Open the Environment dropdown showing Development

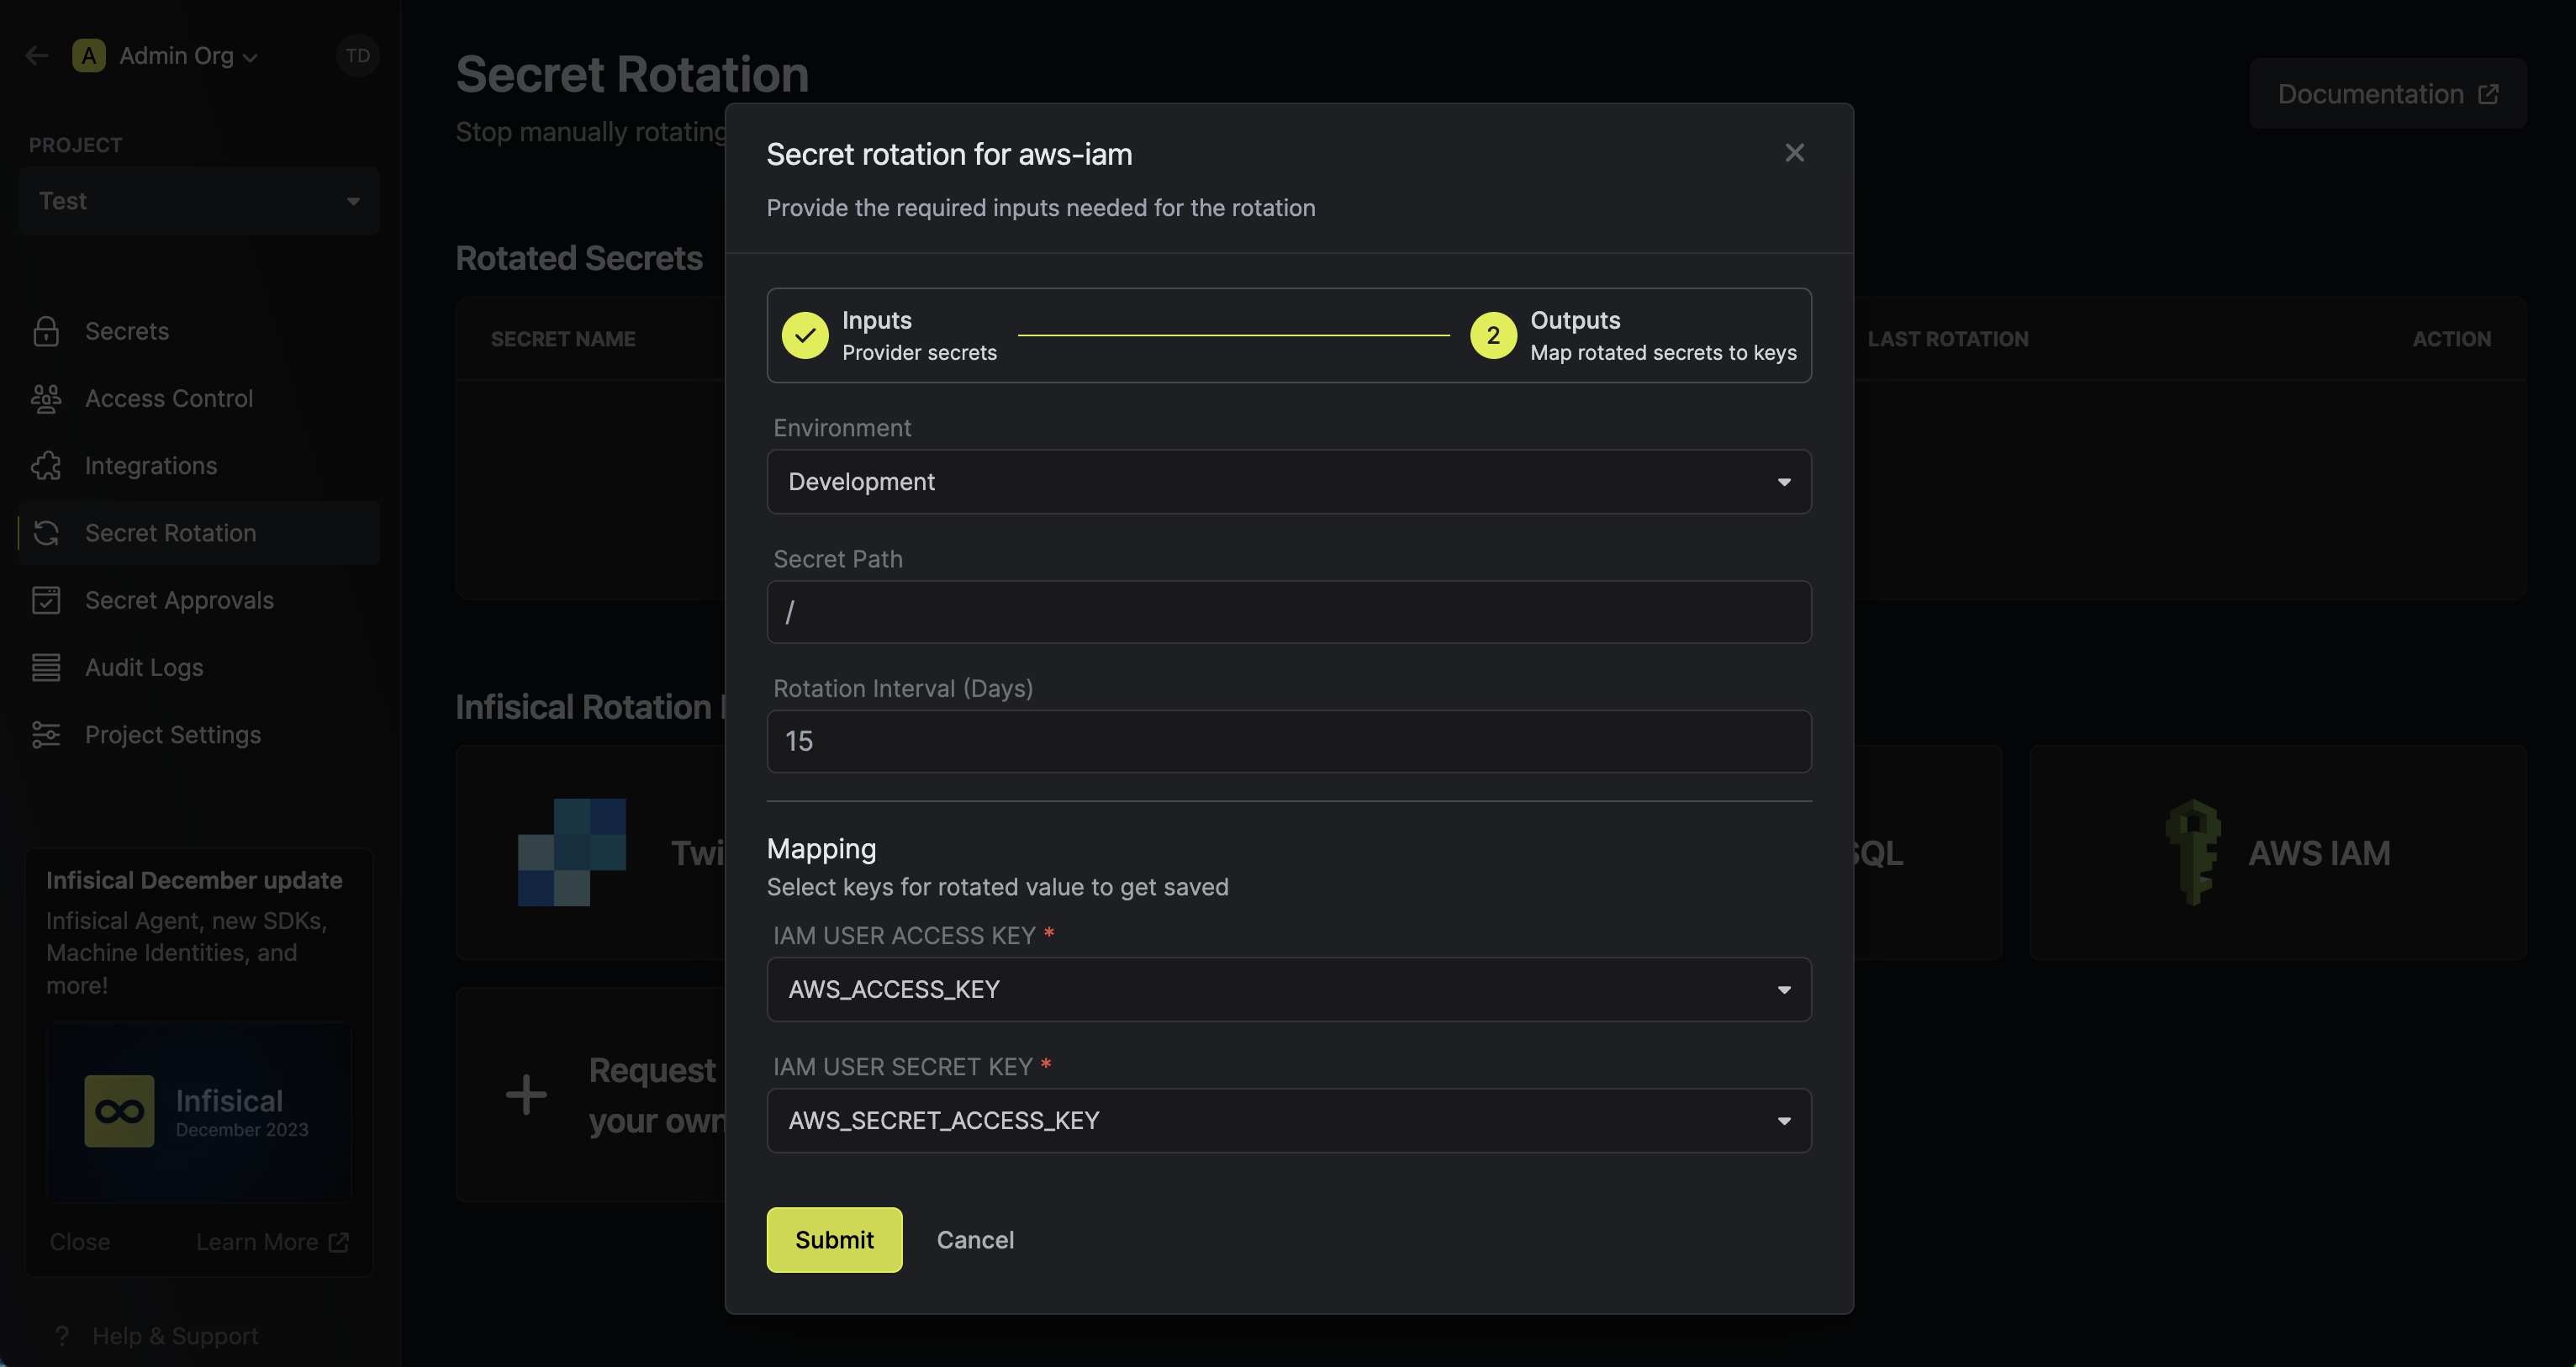pyautogui.click(x=1288, y=482)
